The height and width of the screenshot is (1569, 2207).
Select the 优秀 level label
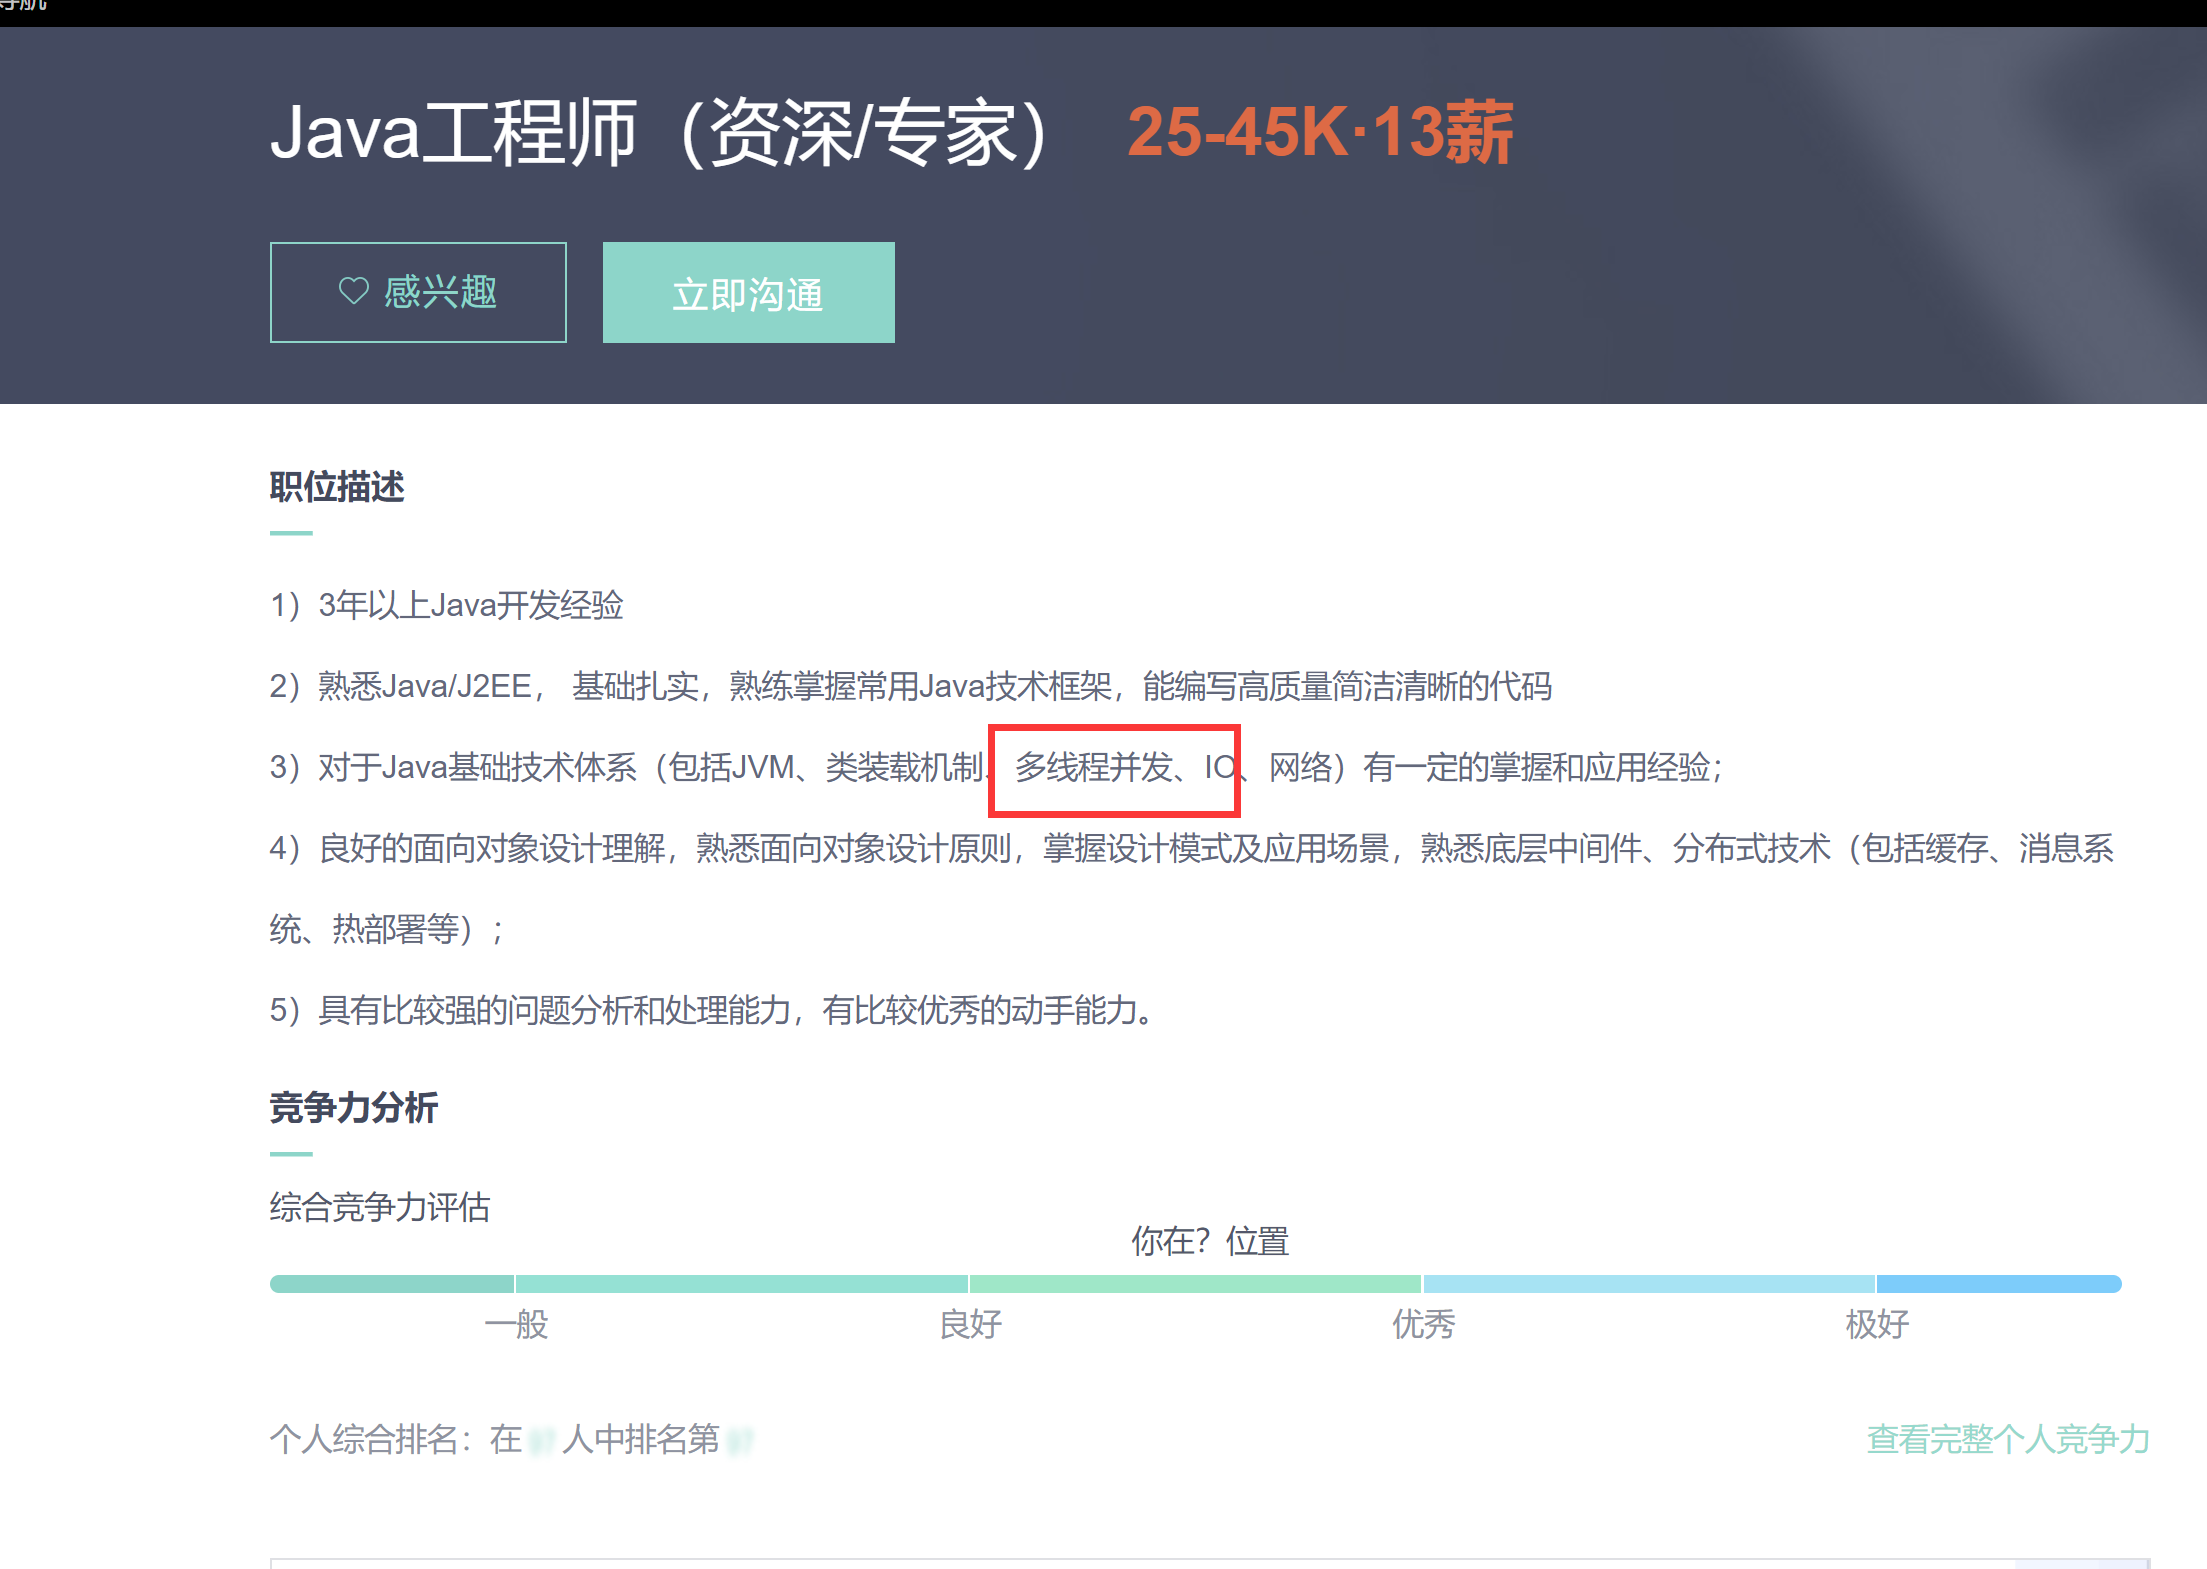coord(1423,1324)
